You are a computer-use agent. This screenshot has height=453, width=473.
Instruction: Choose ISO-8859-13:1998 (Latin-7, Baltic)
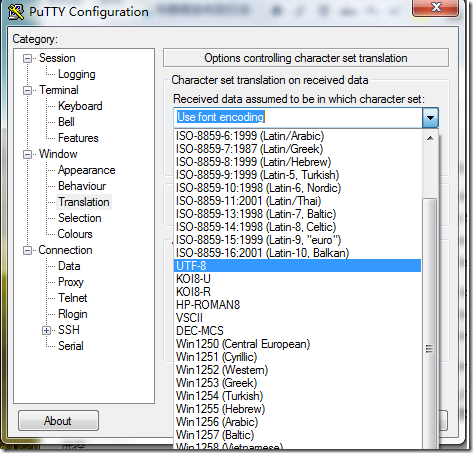[297, 214]
